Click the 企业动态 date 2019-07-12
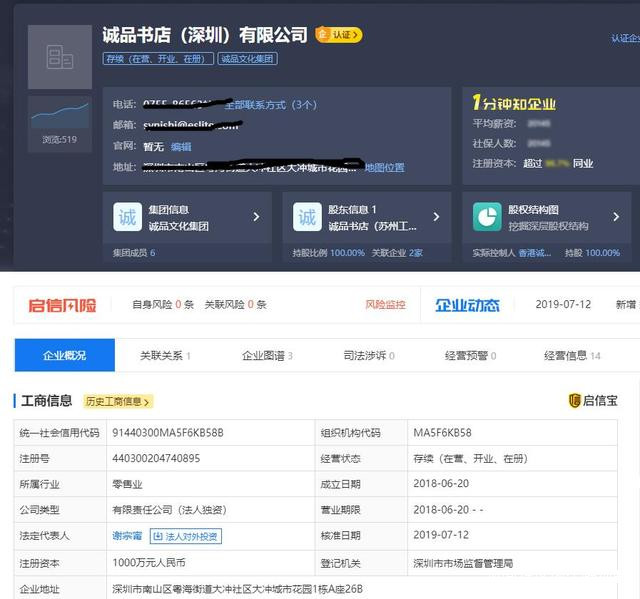Viewport: 640px width, 599px height. 563,304
